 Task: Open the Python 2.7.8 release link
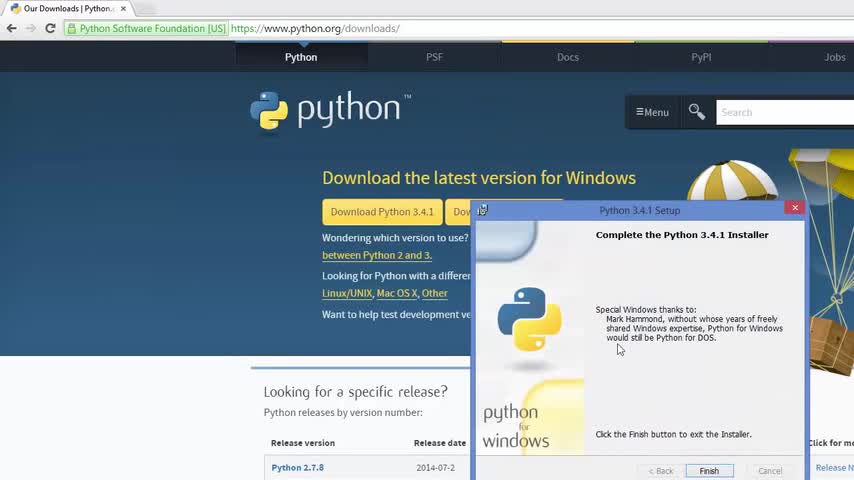pos(297,467)
